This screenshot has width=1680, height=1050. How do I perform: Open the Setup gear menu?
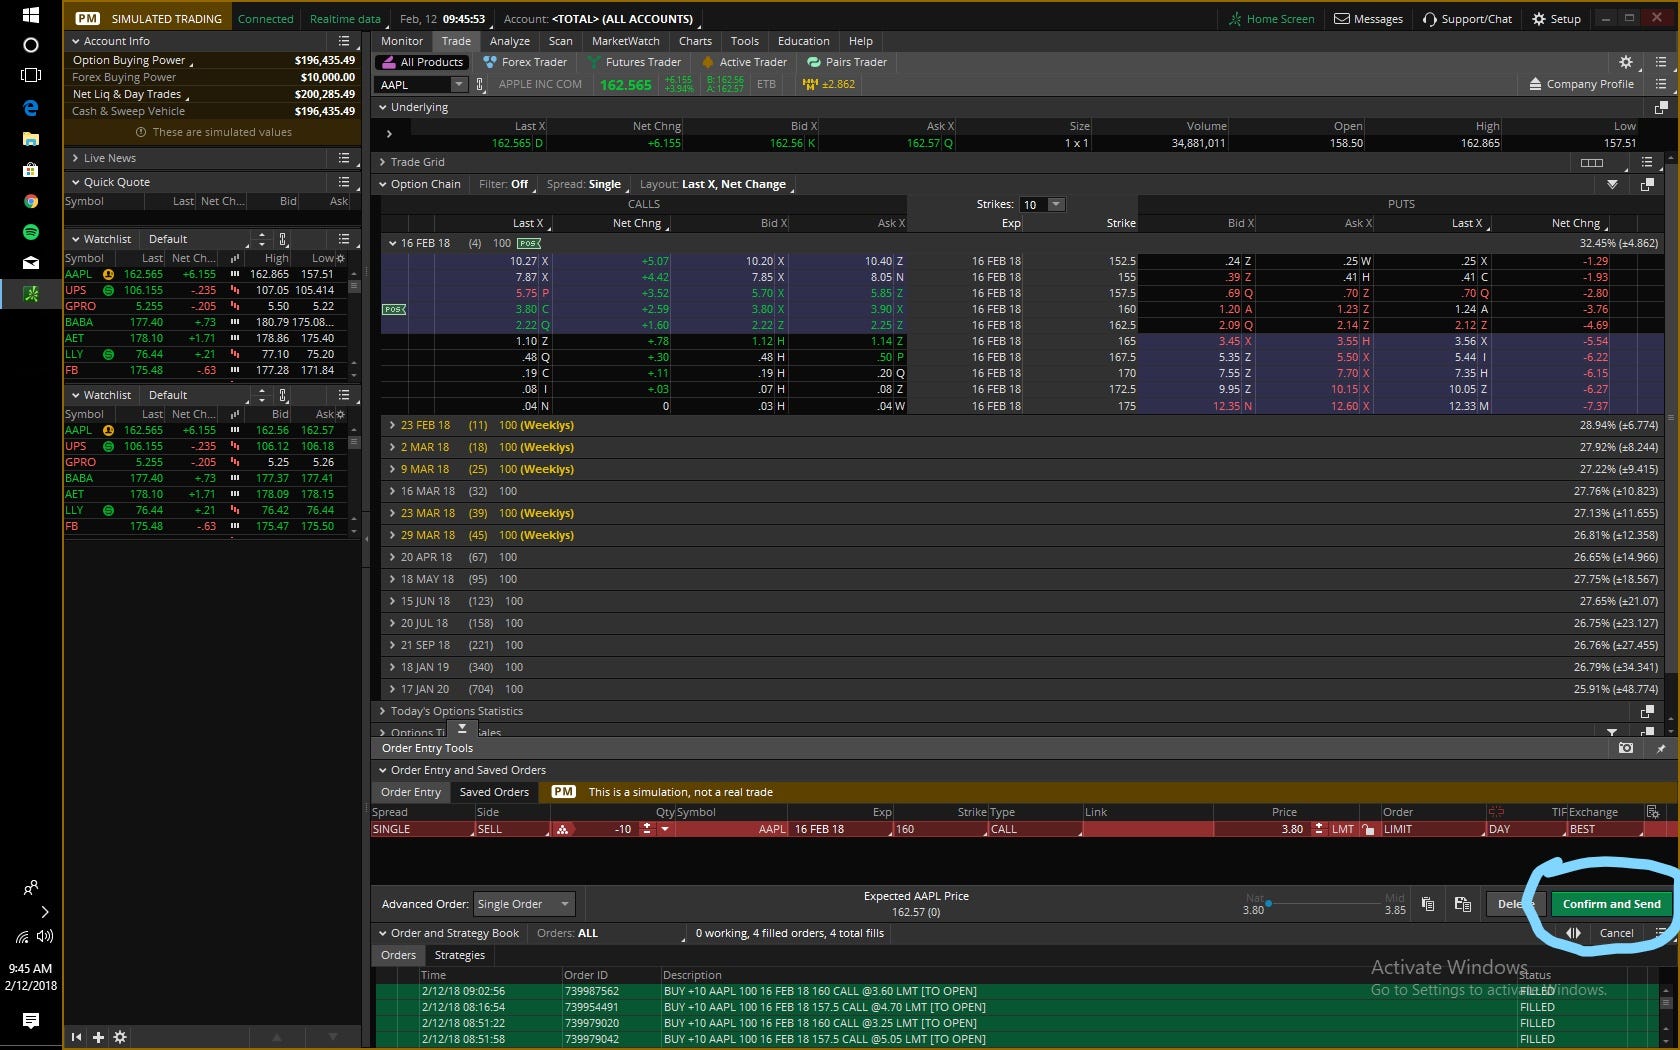(1556, 19)
